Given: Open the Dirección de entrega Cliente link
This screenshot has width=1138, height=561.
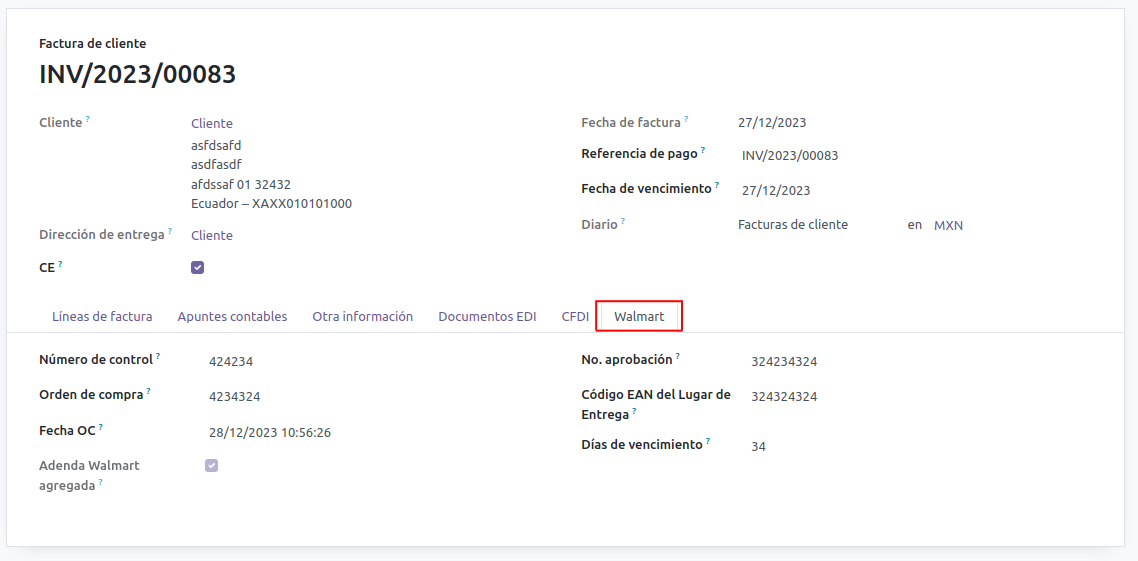Looking at the screenshot, I should click(212, 236).
